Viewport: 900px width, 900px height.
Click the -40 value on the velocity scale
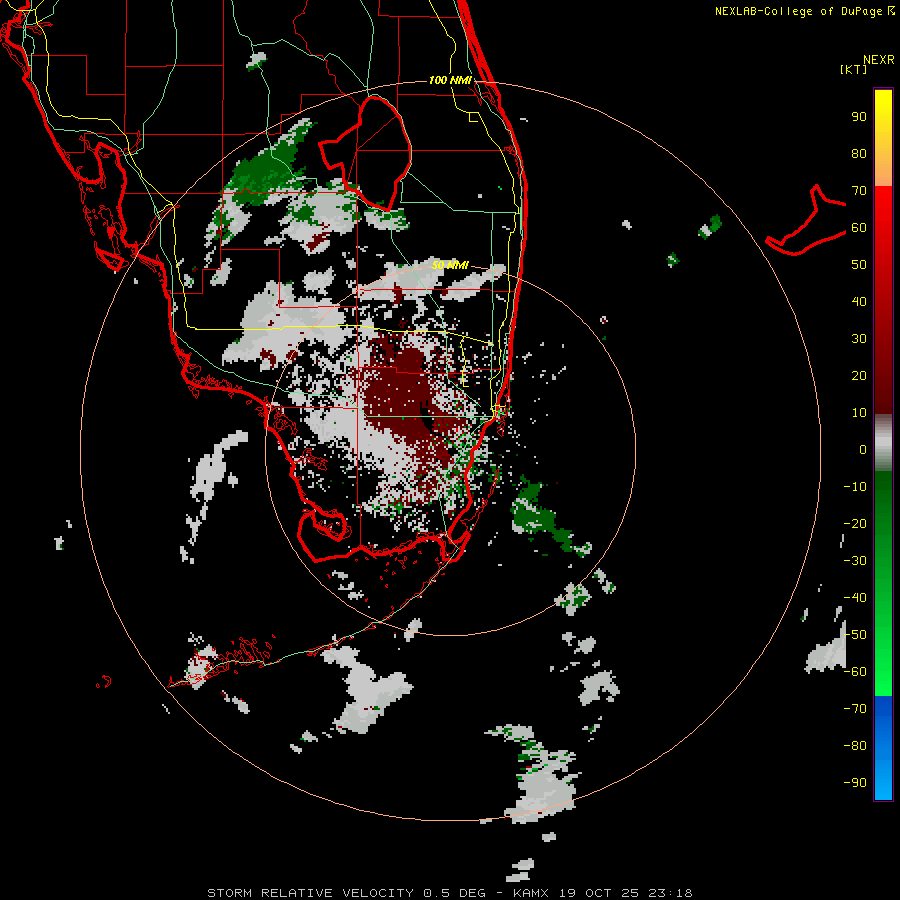(x=855, y=598)
